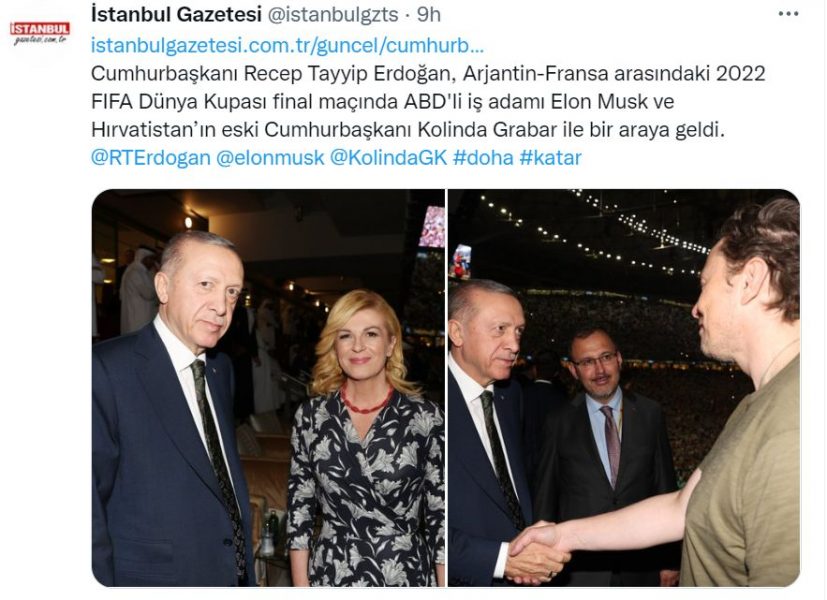Open the left photo of the tweet
This screenshot has width=827, height=600.
click(x=268, y=388)
